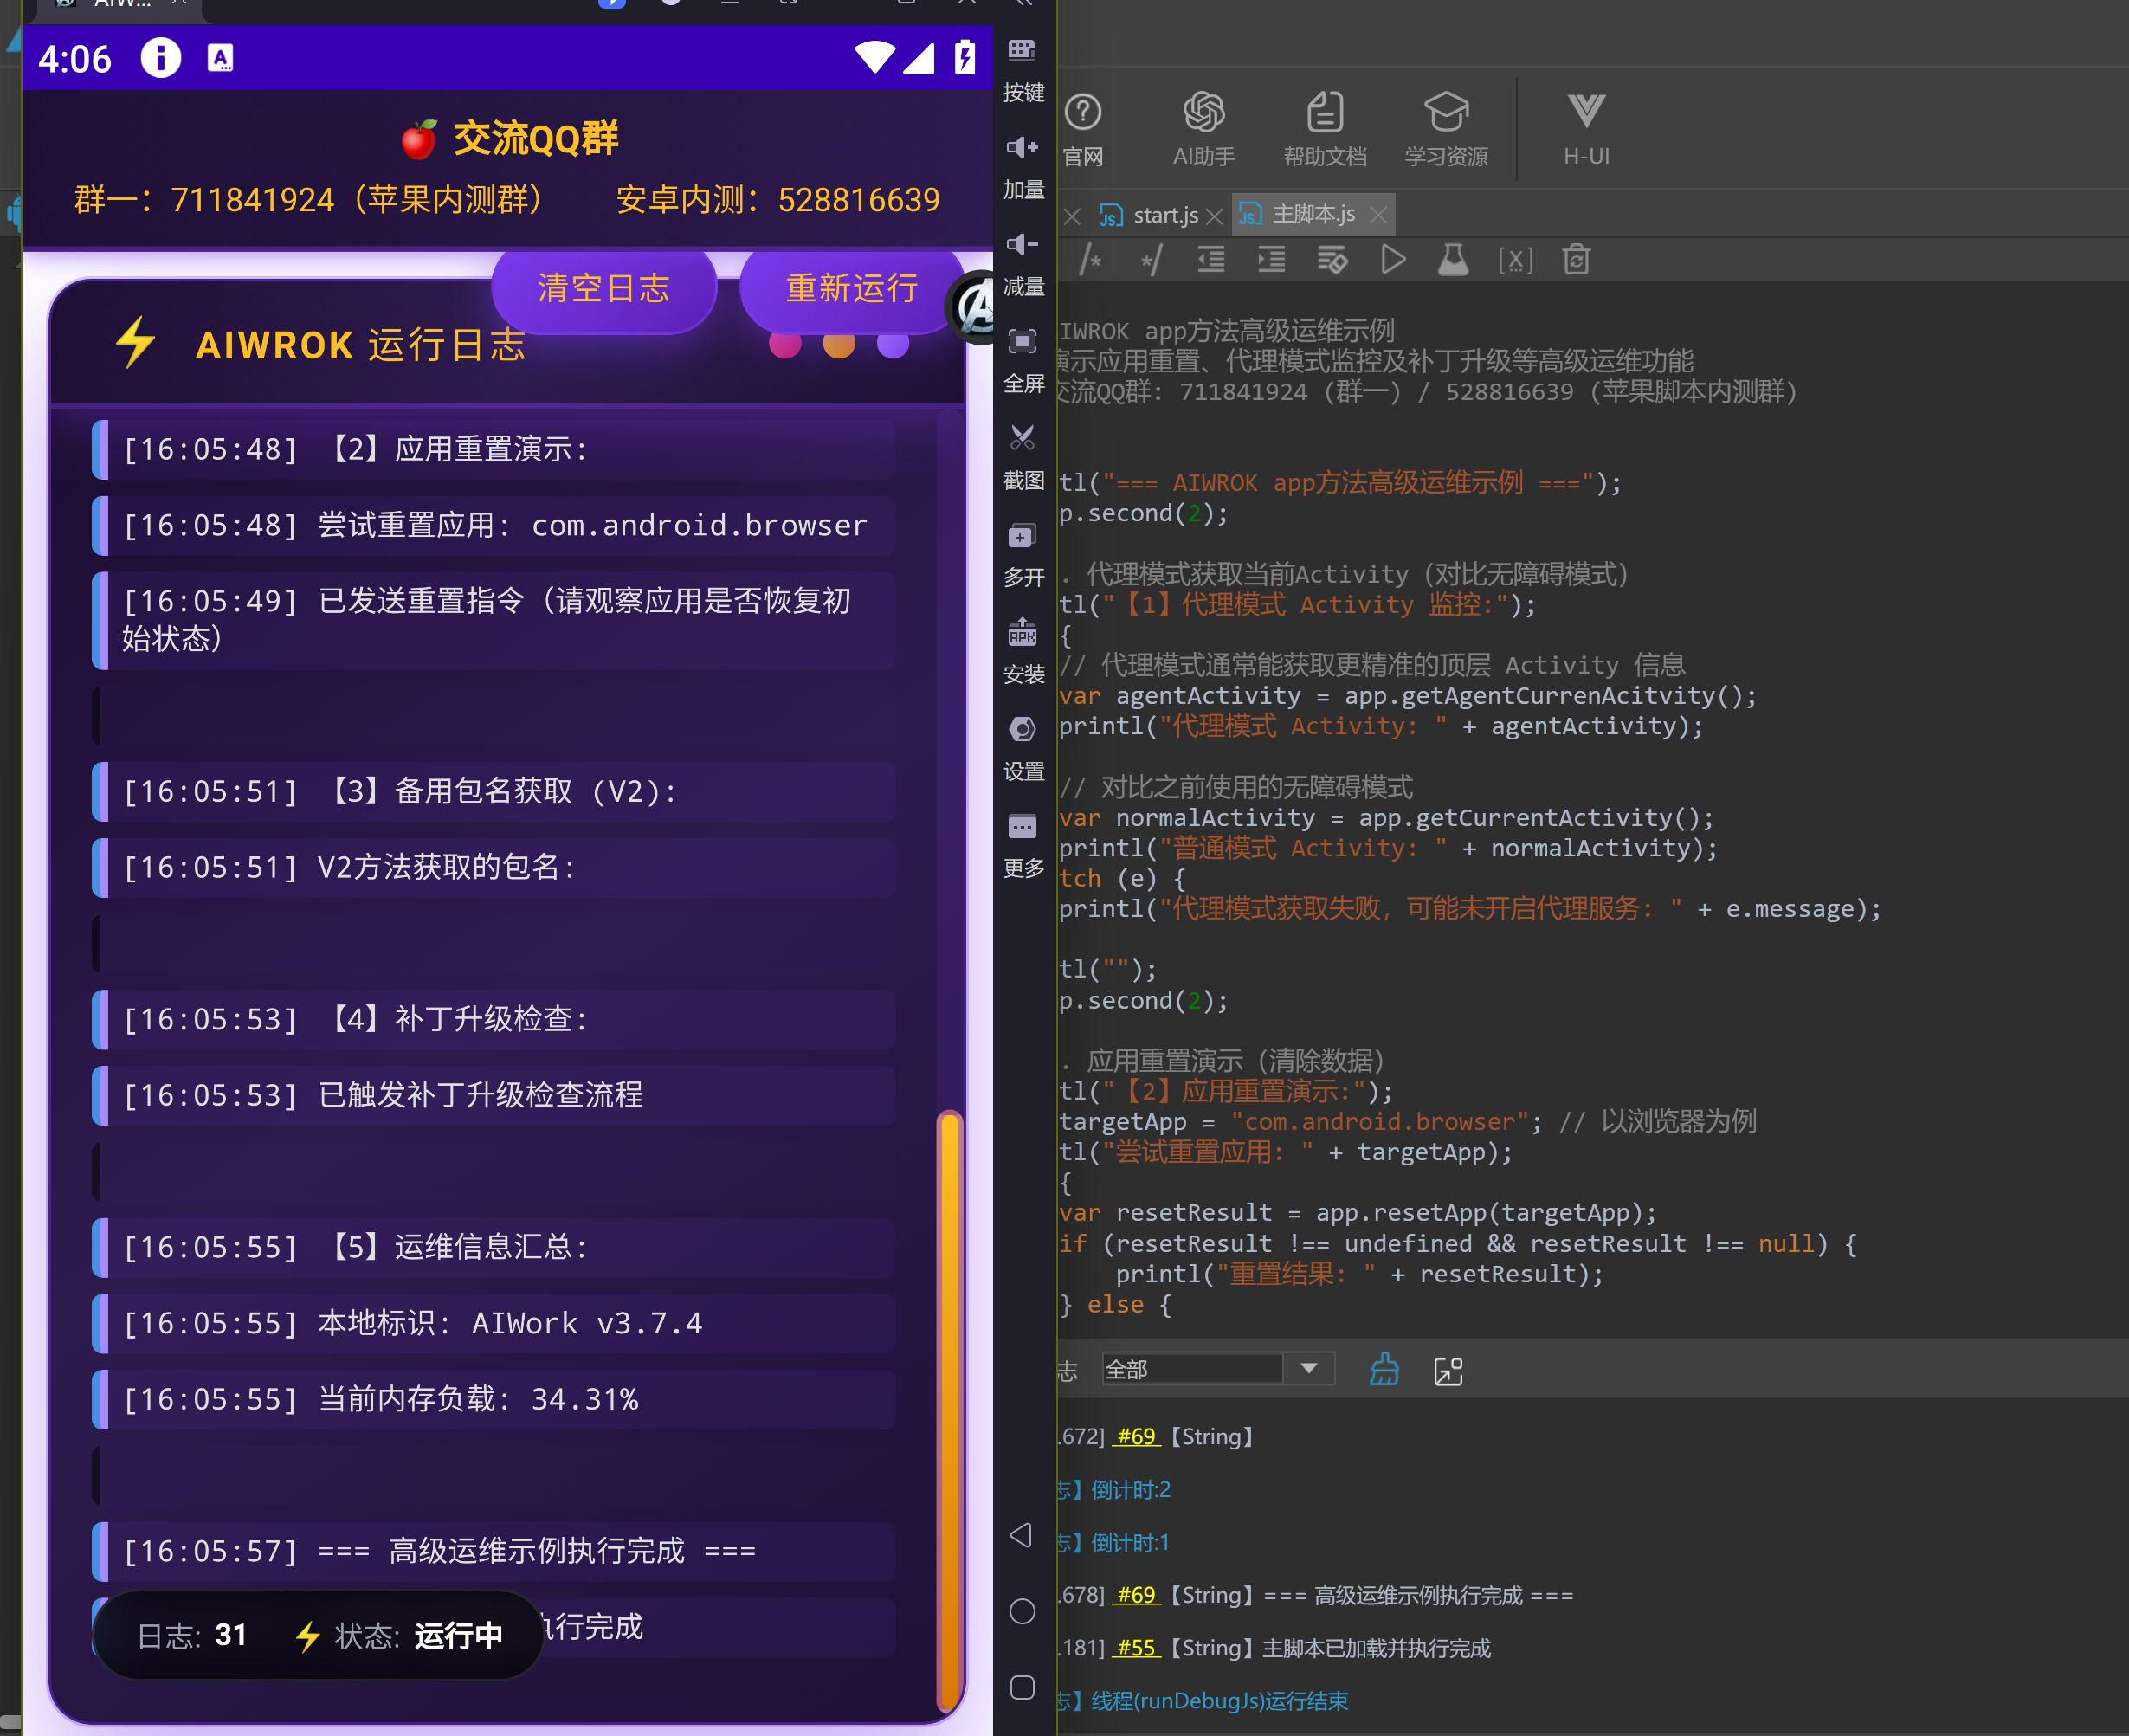Click the [x] variable toolbar icon
The height and width of the screenshot is (1736, 2129).
[x=1515, y=260]
